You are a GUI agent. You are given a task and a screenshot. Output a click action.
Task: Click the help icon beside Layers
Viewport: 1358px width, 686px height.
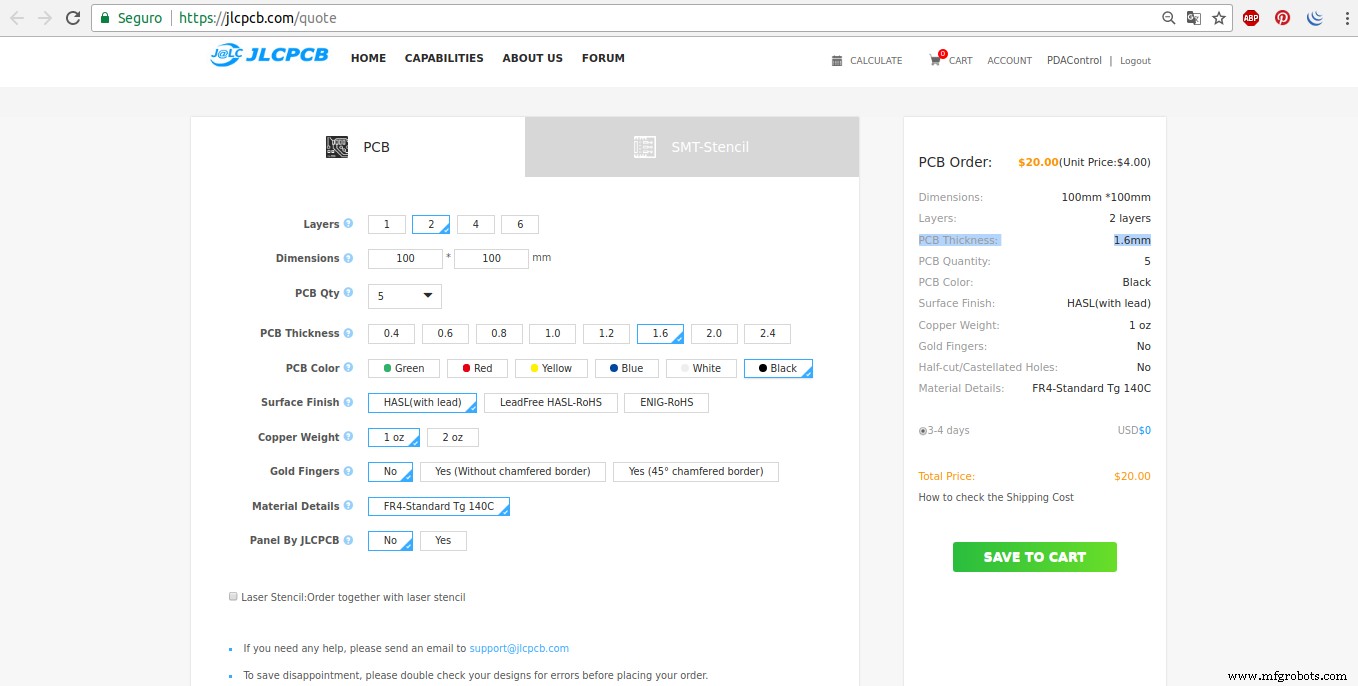click(x=348, y=224)
